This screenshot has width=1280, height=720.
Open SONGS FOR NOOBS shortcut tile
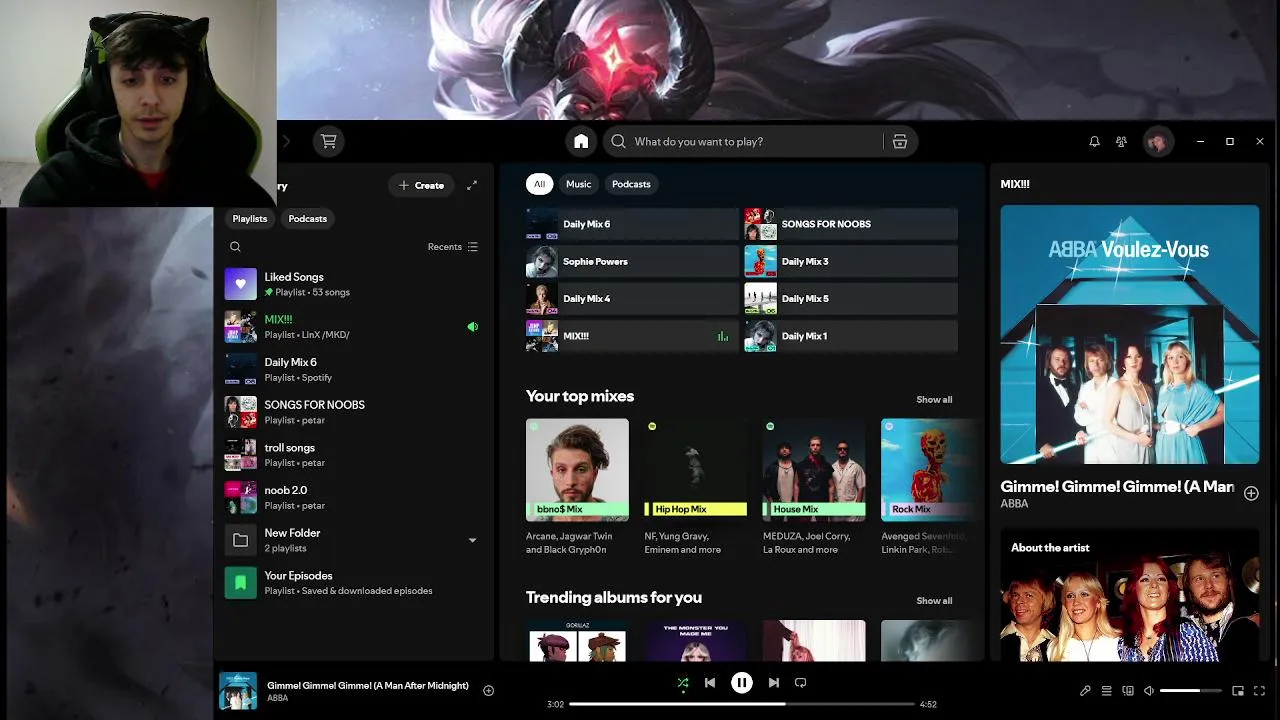[x=851, y=224]
